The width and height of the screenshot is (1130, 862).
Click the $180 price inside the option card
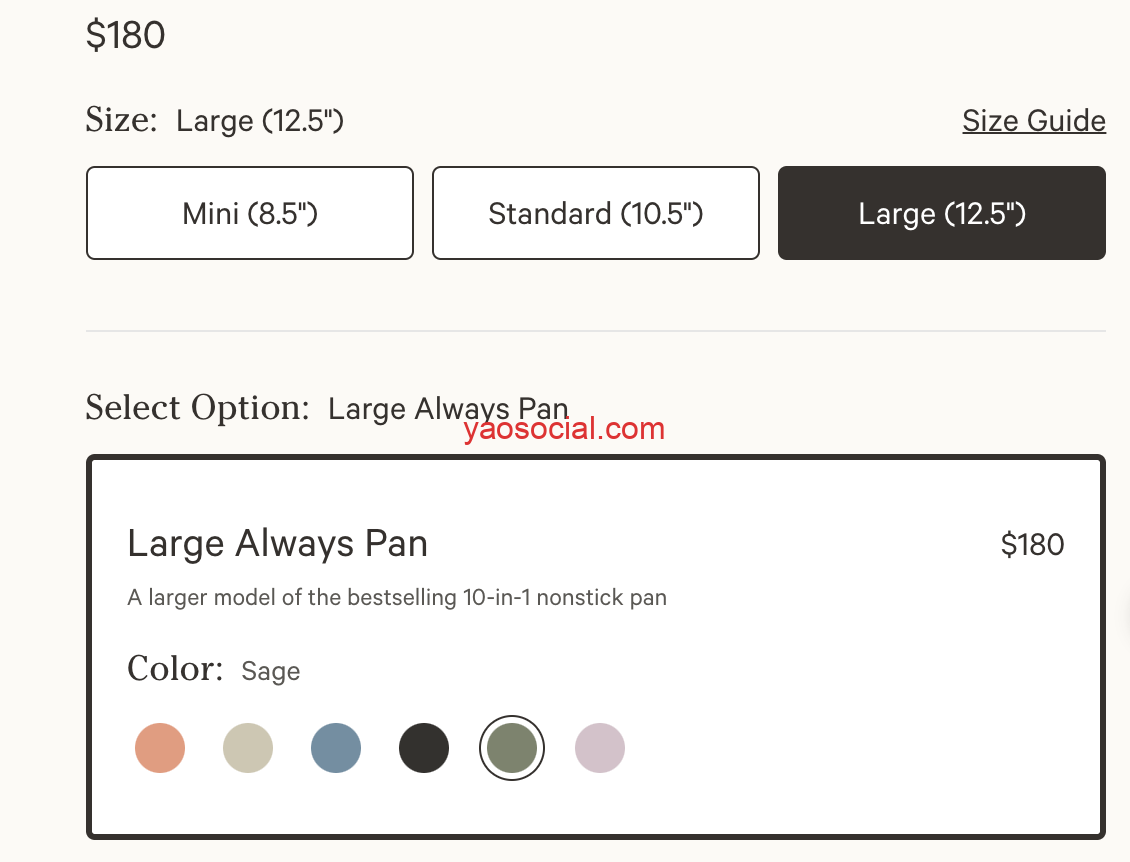(1032, 545)
